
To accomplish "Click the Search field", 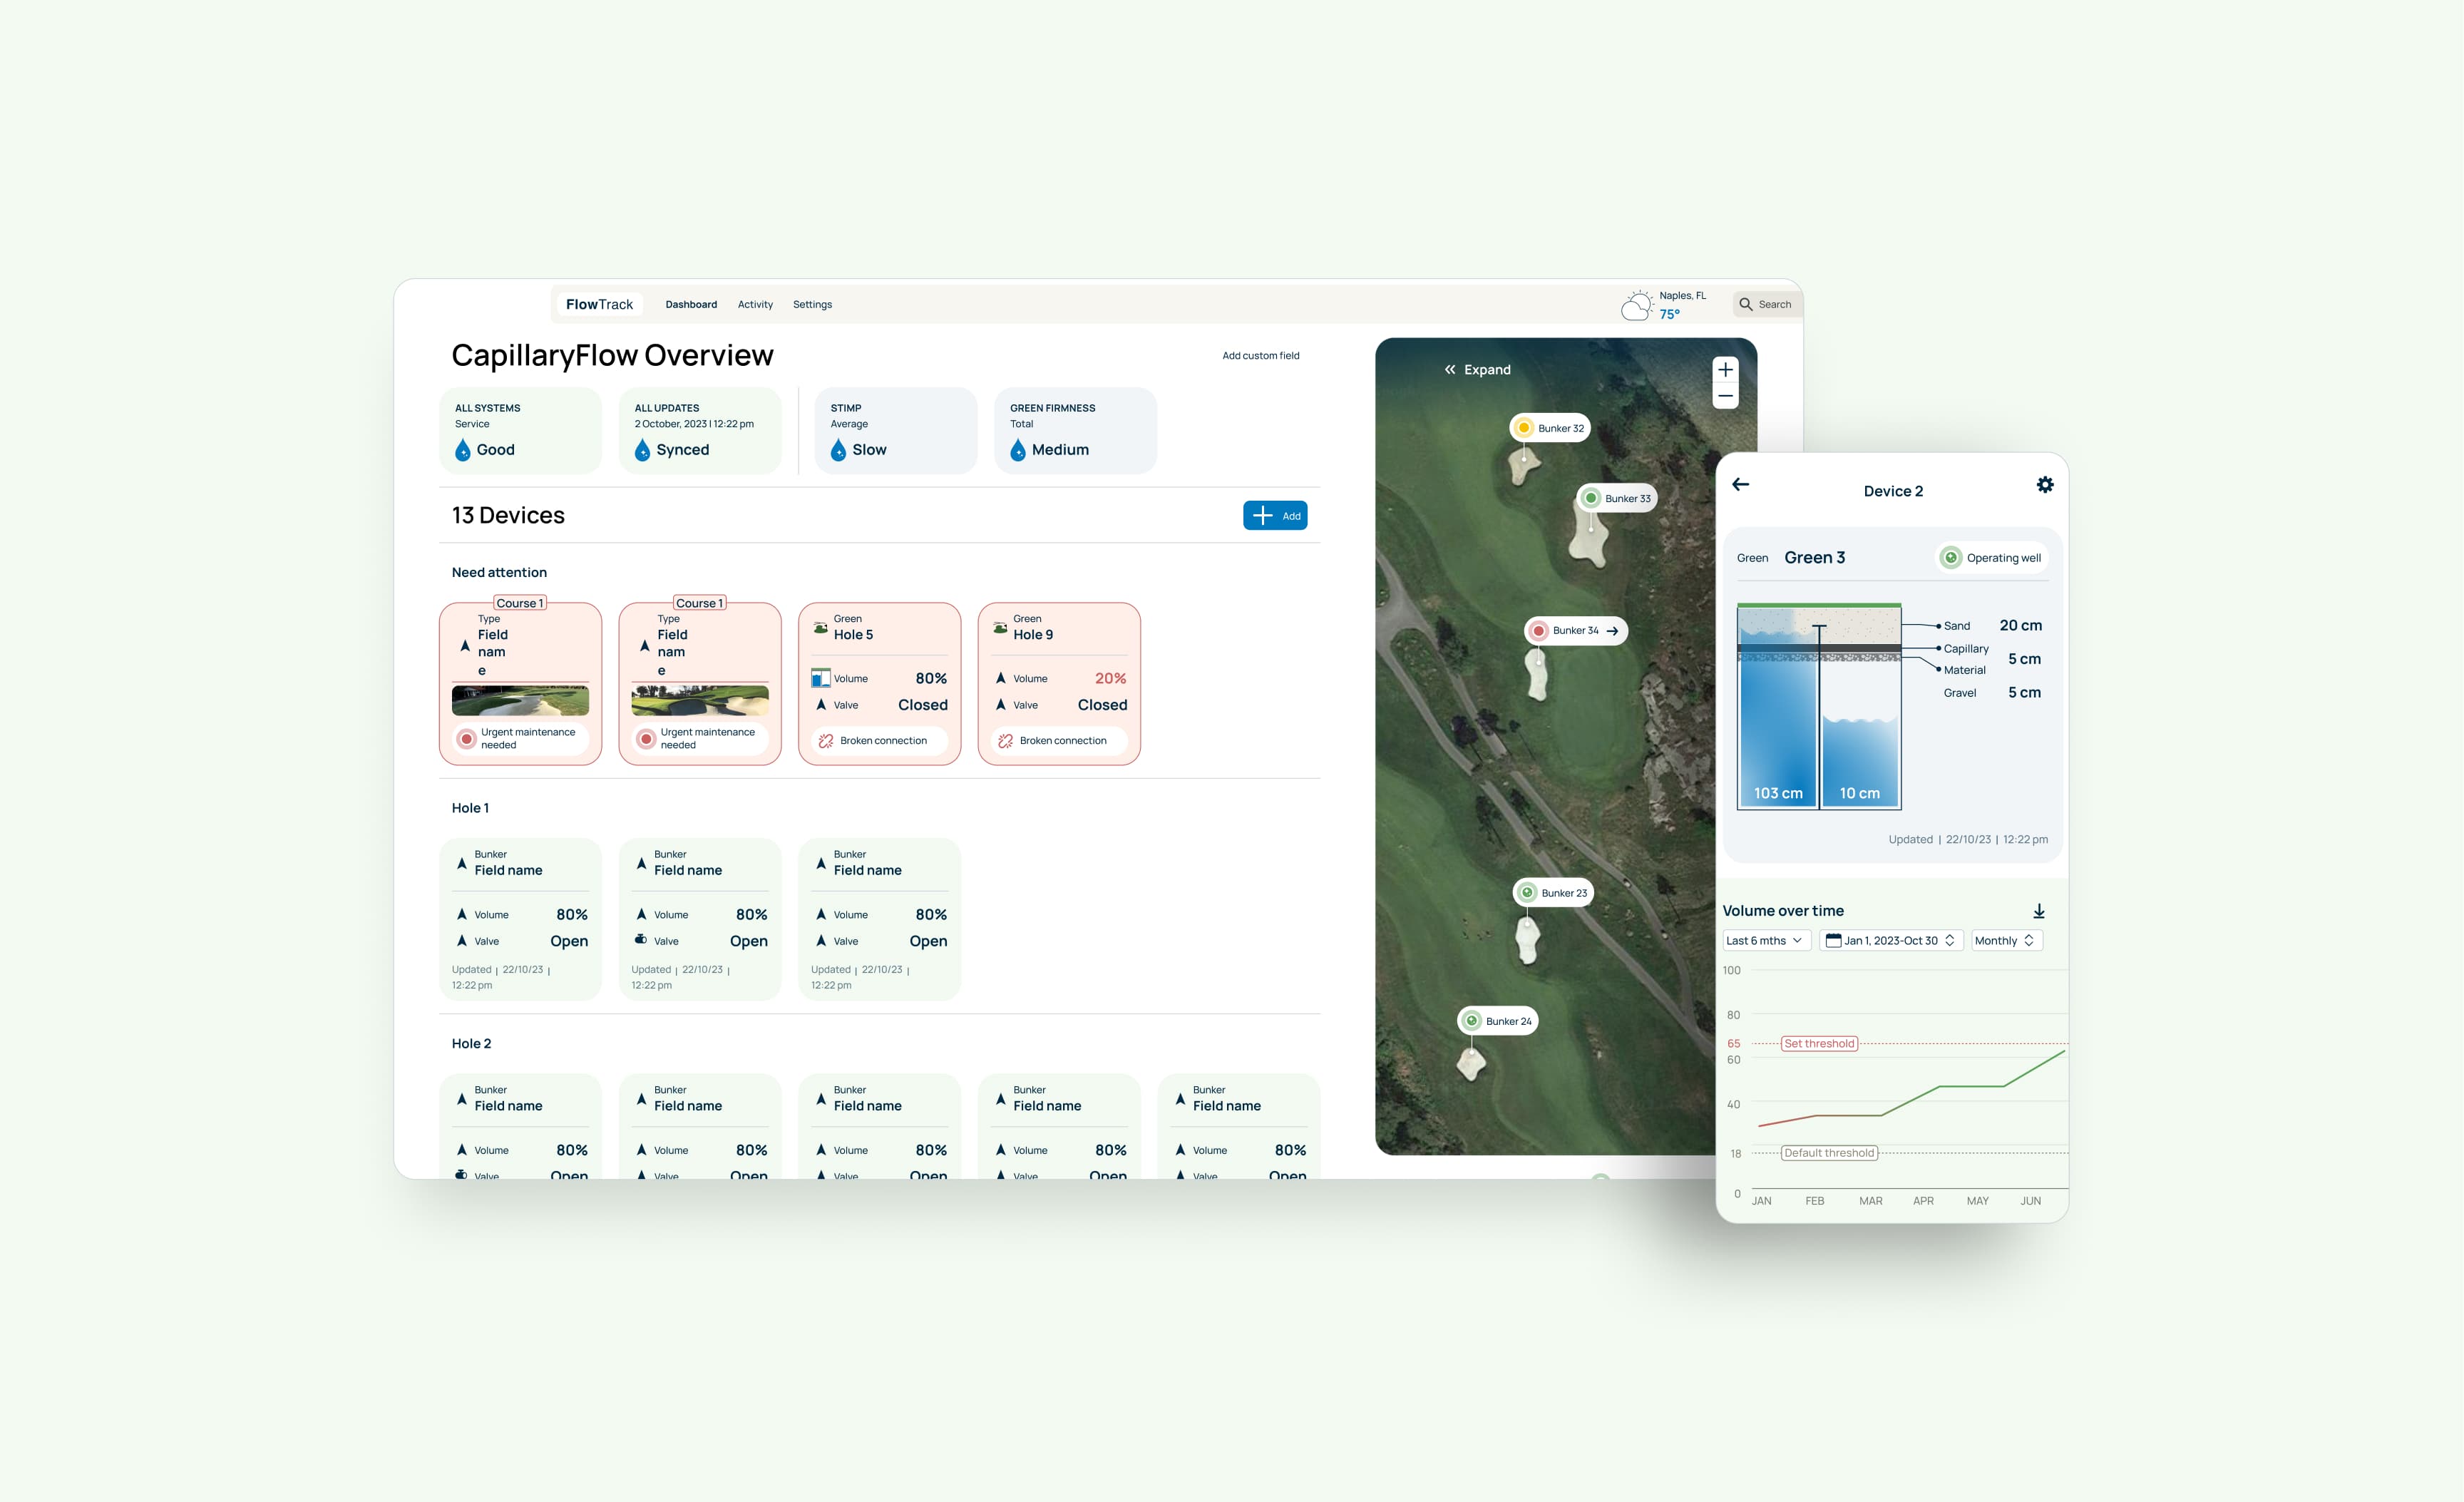I will coord(1766,305).
